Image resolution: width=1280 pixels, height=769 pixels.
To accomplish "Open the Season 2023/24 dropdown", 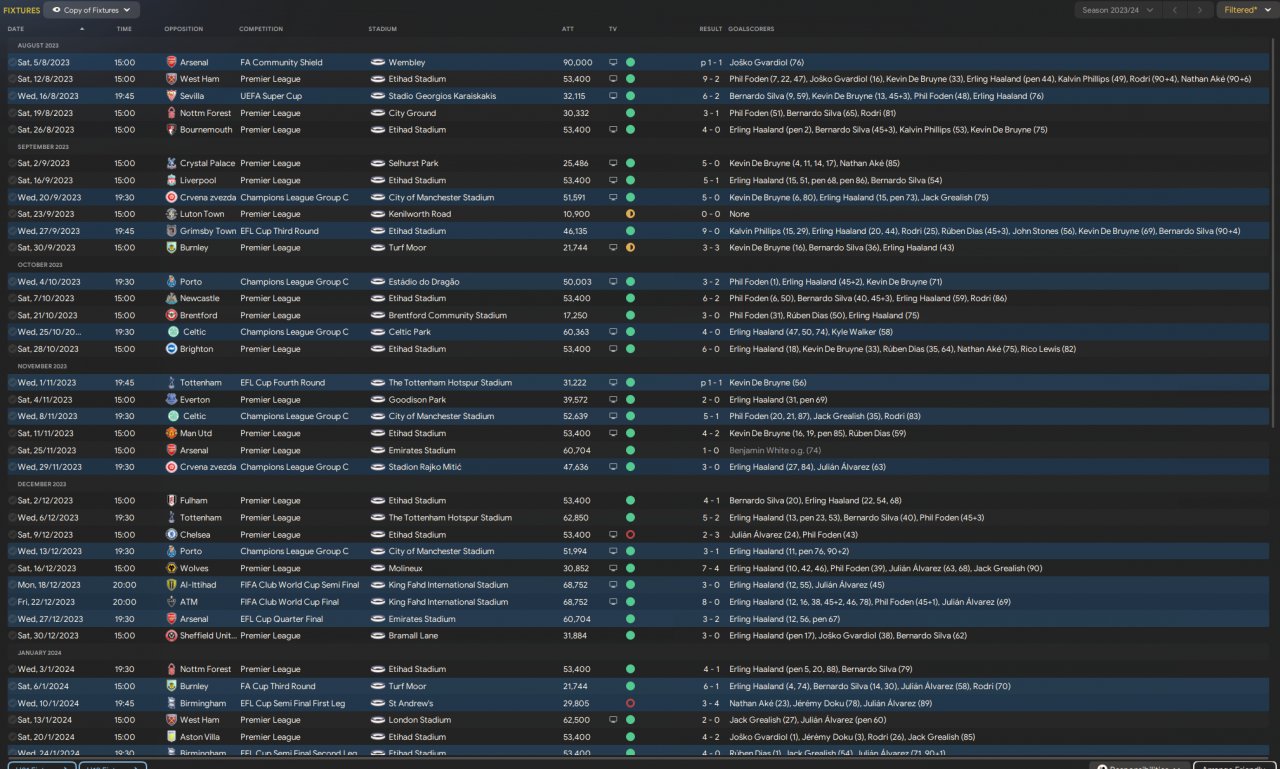I will [1118, 10].
